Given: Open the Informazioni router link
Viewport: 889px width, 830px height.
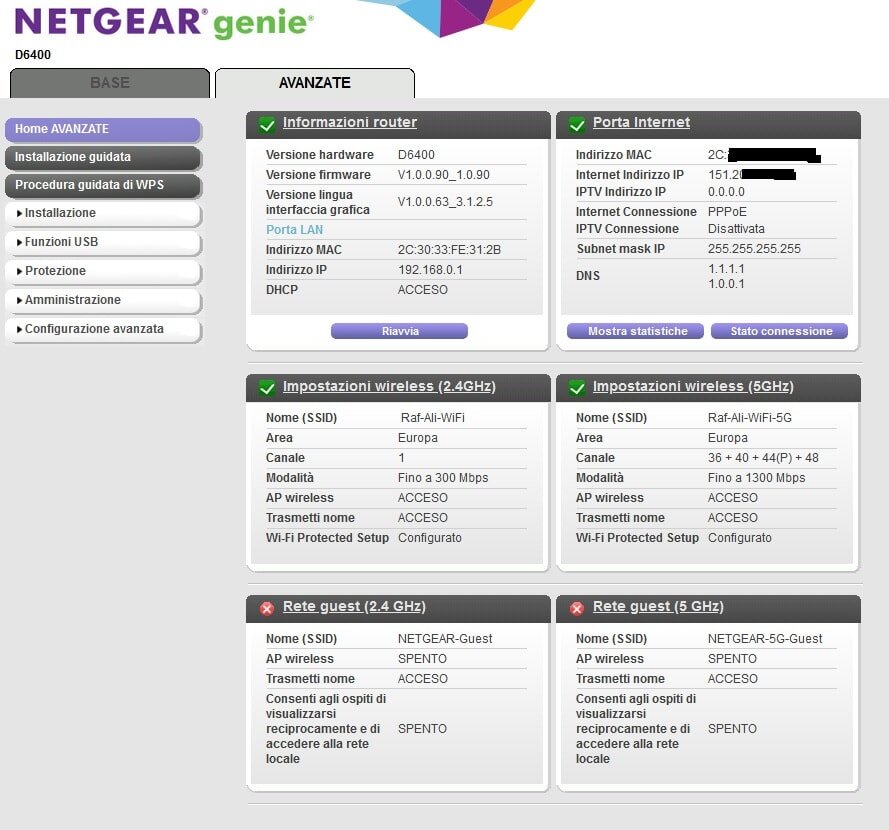Looking at the screenshot, I should coord(350,122).
